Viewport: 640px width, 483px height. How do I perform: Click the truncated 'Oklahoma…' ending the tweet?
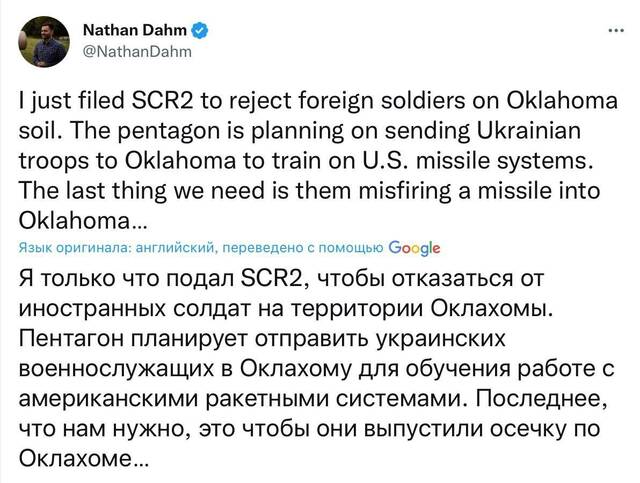pos(81,220)
